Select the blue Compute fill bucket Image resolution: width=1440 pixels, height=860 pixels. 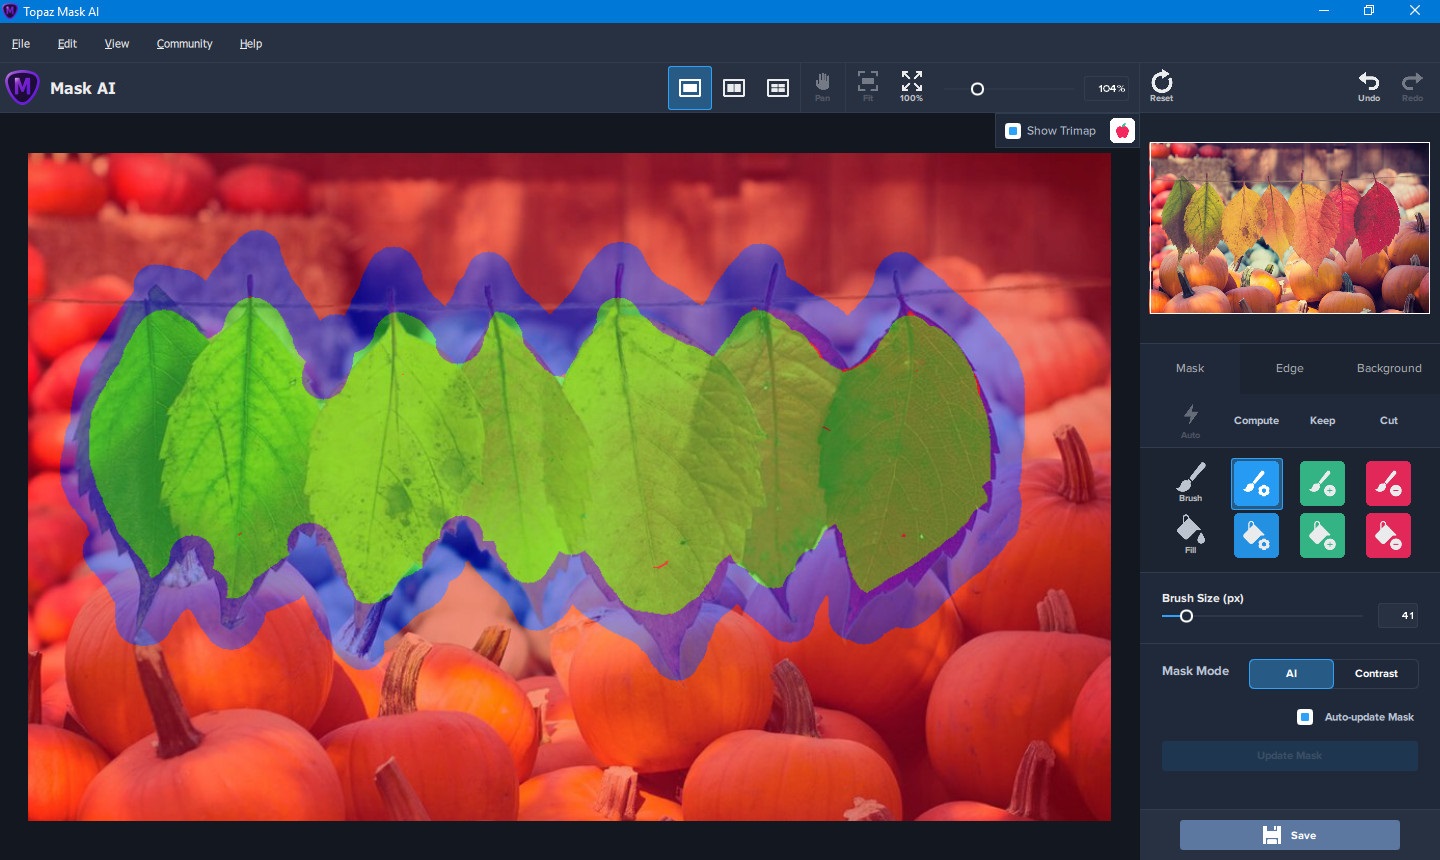coord(1257,536)
